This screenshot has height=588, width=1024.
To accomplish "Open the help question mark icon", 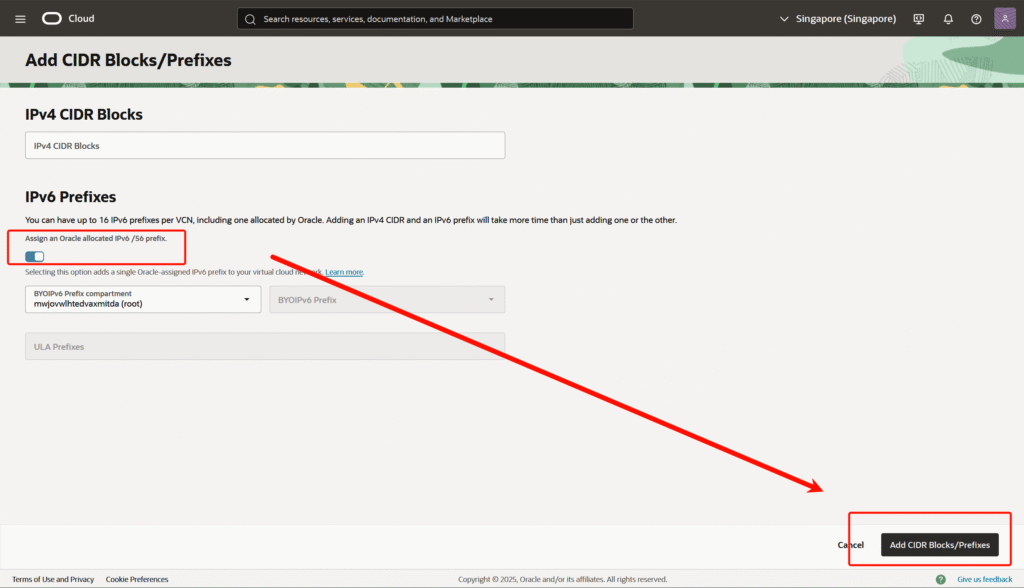I will tap(976, 19).
